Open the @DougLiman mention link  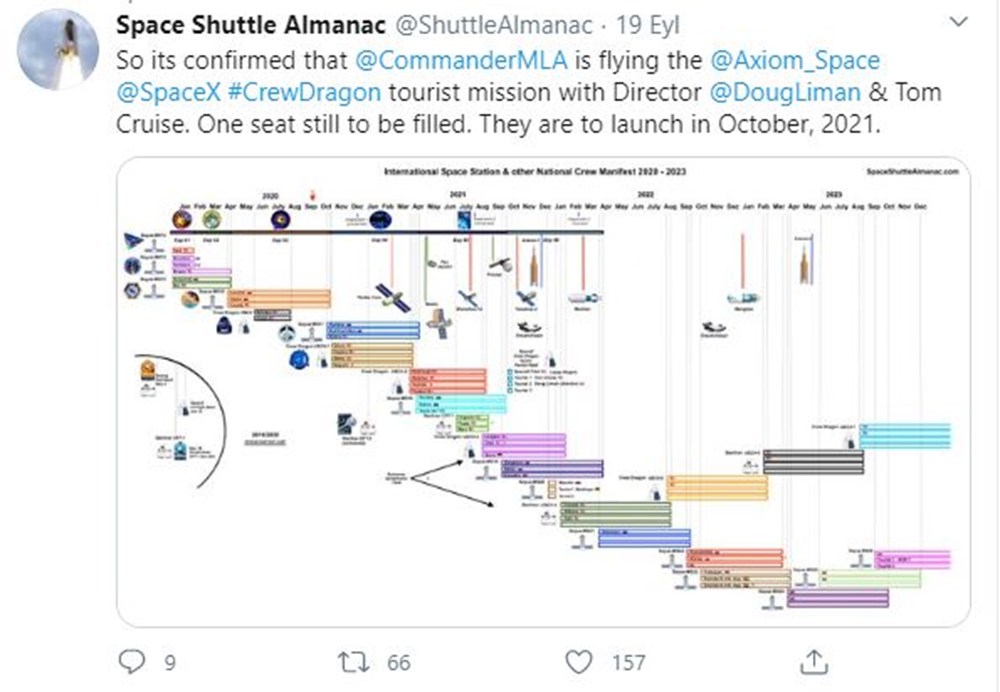[785, 92]
